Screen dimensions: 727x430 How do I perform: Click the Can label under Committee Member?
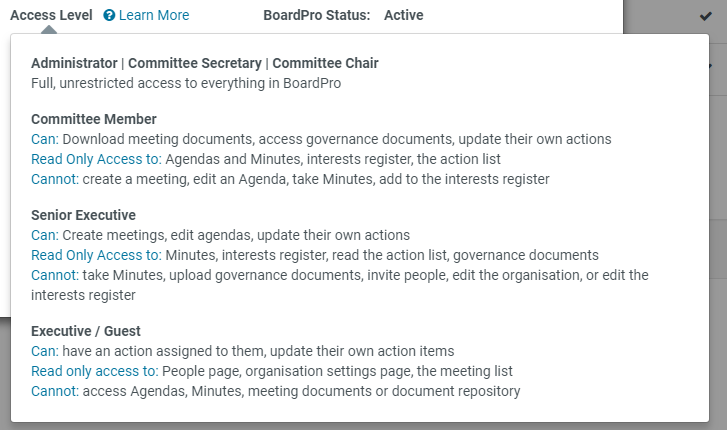pos(44,139)
